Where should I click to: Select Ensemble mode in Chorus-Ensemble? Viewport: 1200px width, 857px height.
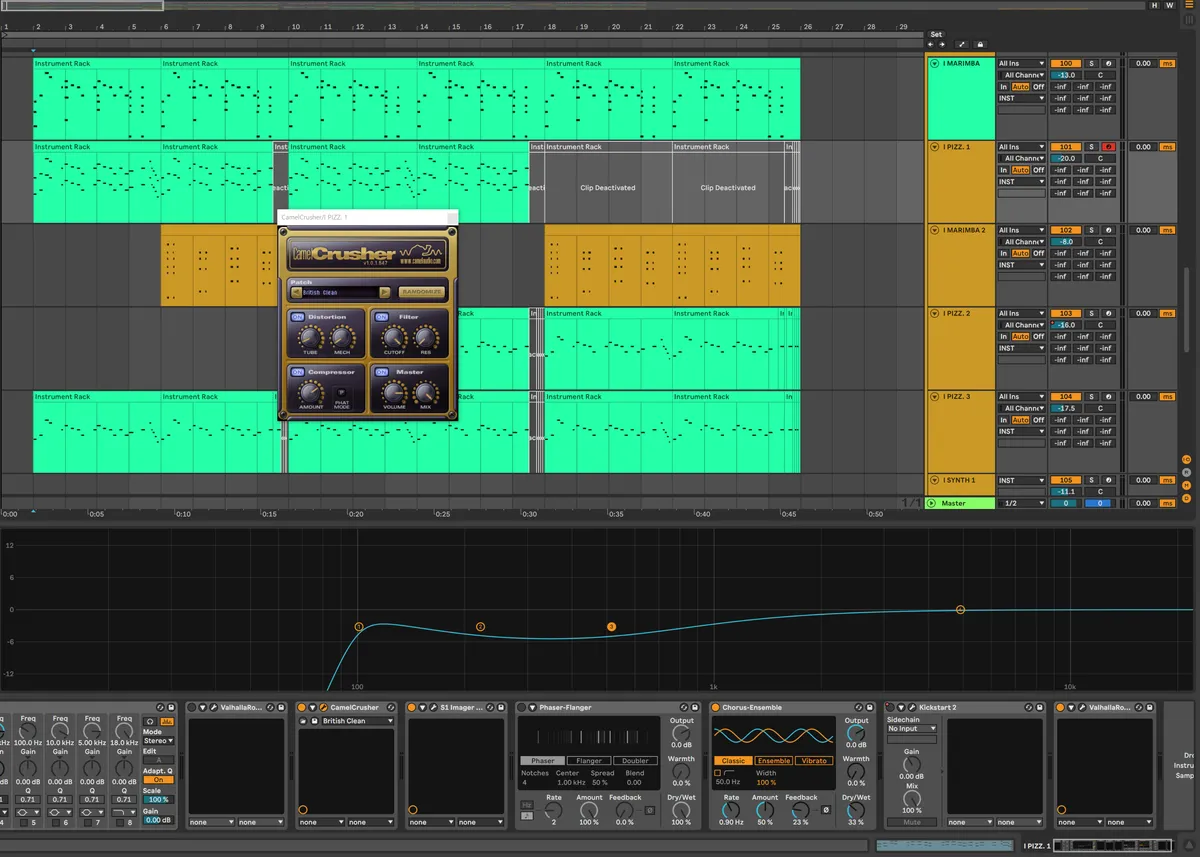[773, 761]
